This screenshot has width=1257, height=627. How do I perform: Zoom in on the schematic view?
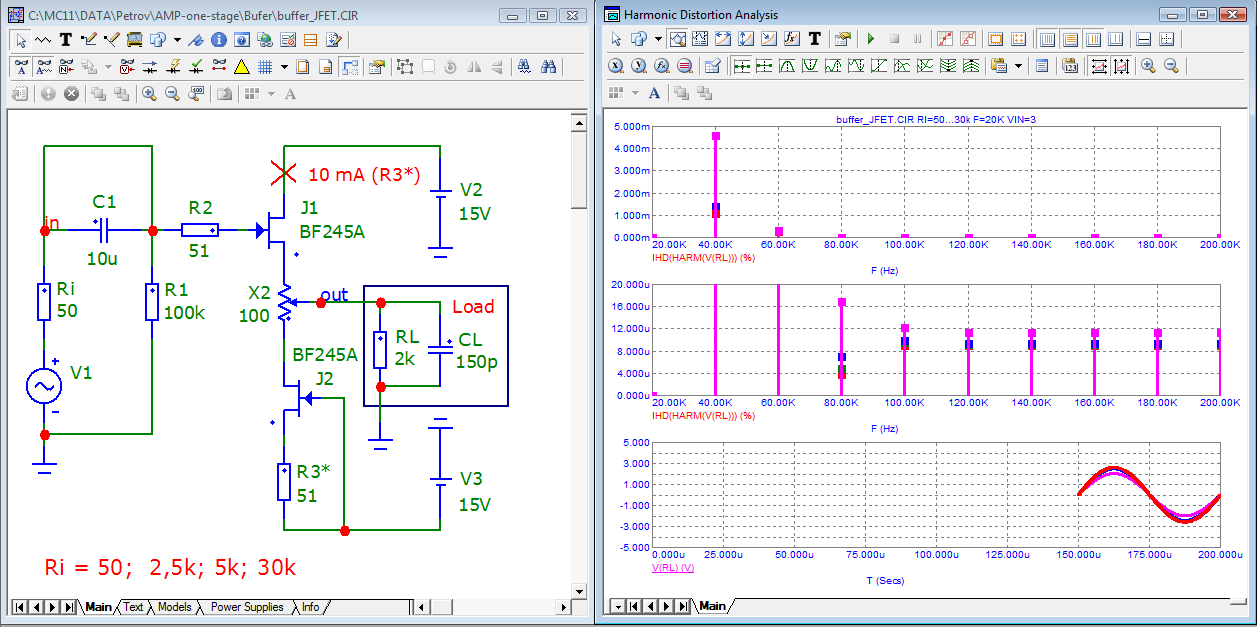(x=149, y=94)
